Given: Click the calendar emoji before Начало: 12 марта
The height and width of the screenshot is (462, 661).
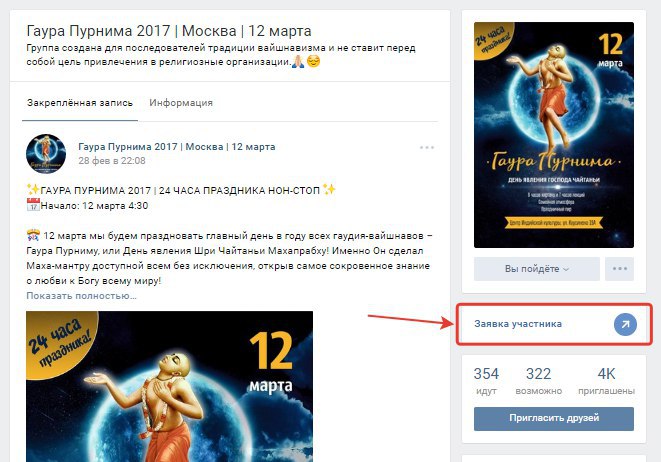Looking at the screenshot, I should [x=33, y=205].
